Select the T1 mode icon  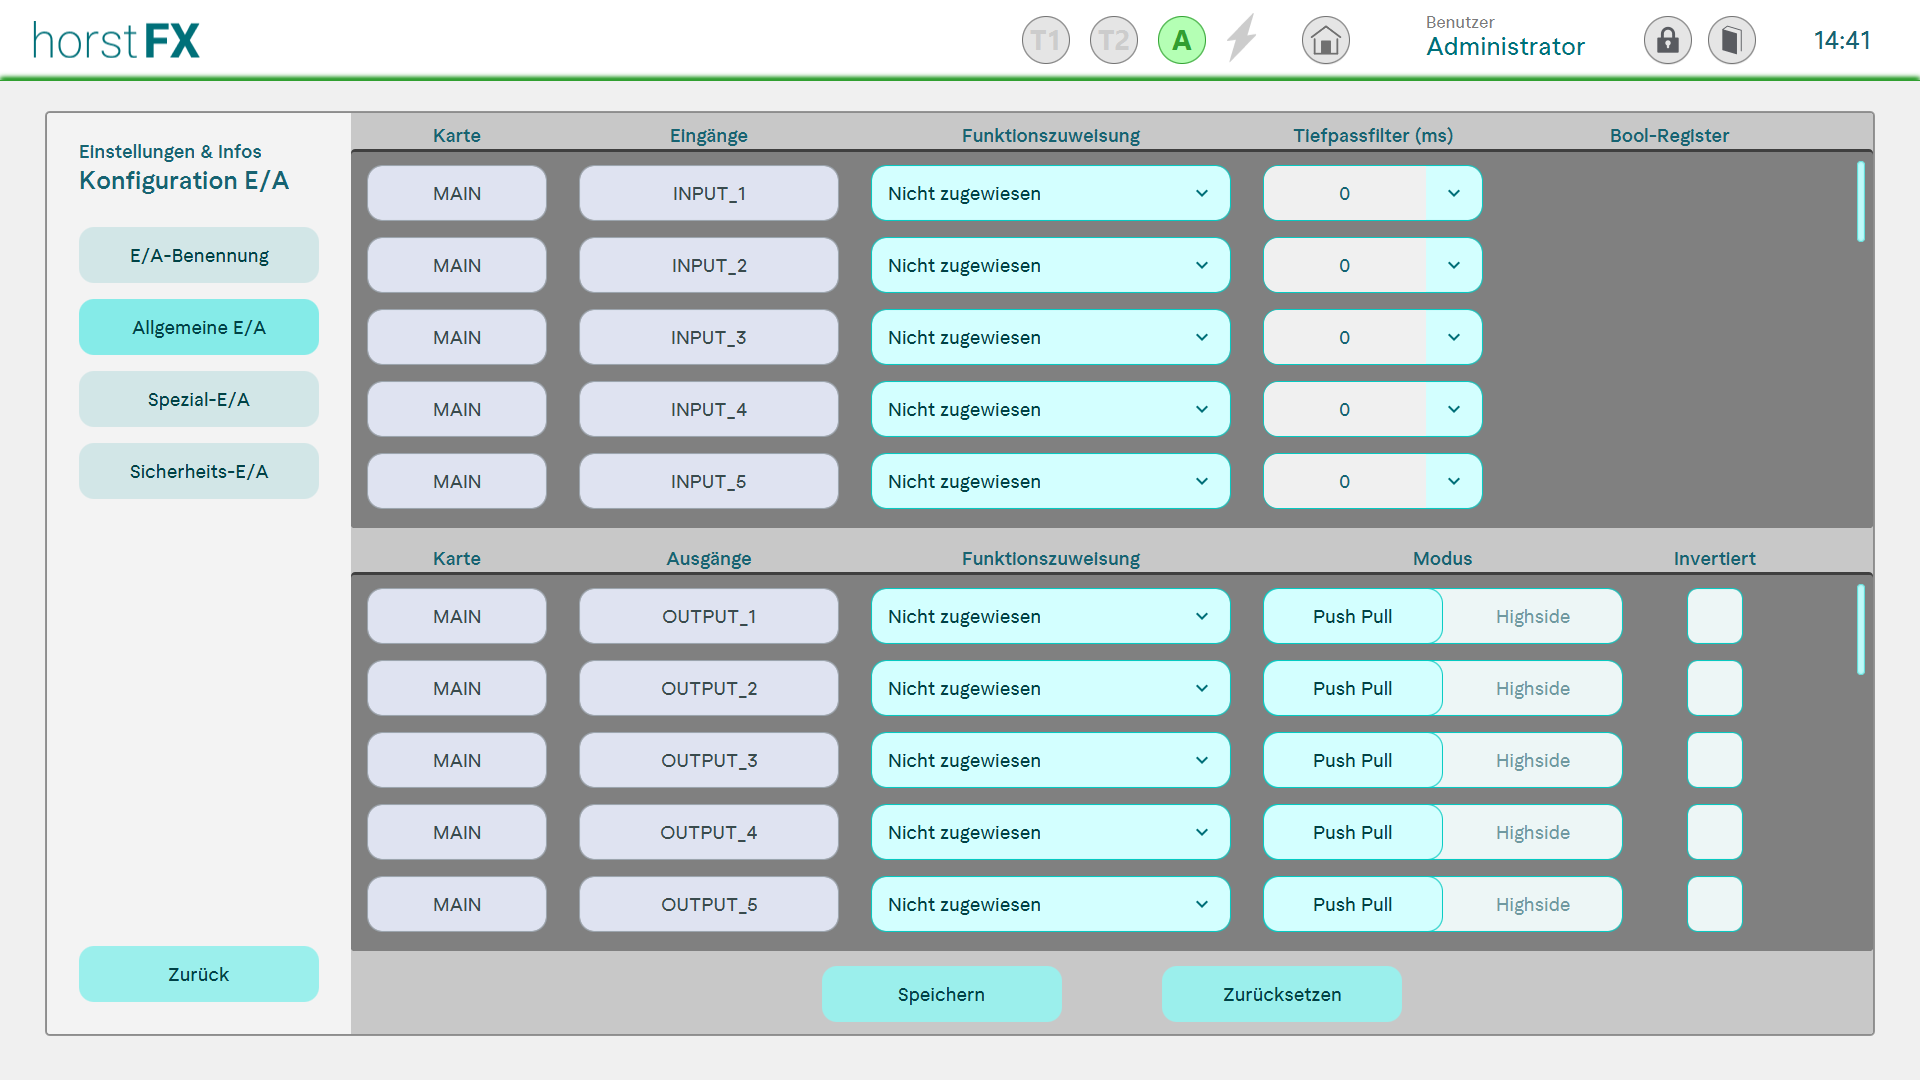pos(1045,41)
